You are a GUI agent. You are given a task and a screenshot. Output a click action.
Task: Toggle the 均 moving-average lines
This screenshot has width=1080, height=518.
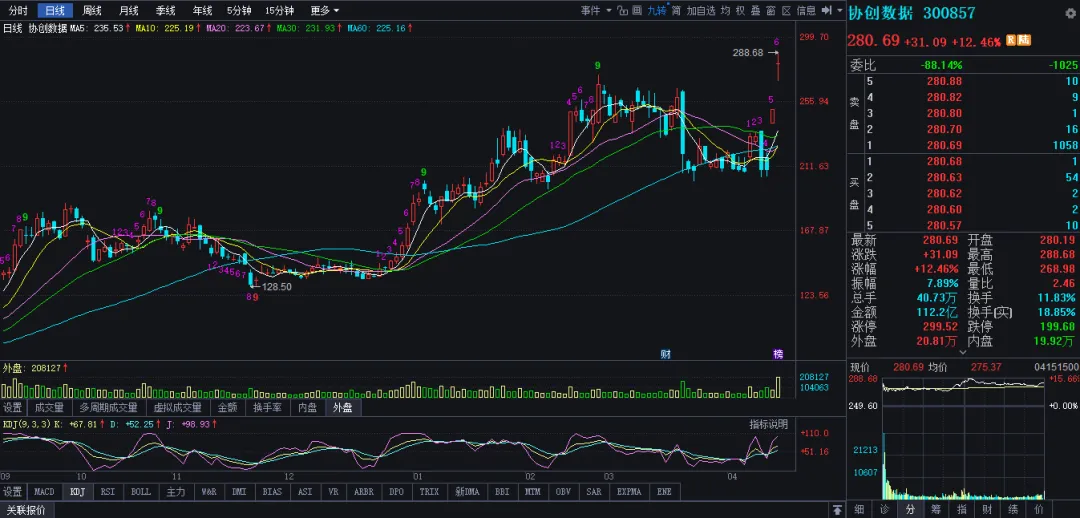pos(725,10)
